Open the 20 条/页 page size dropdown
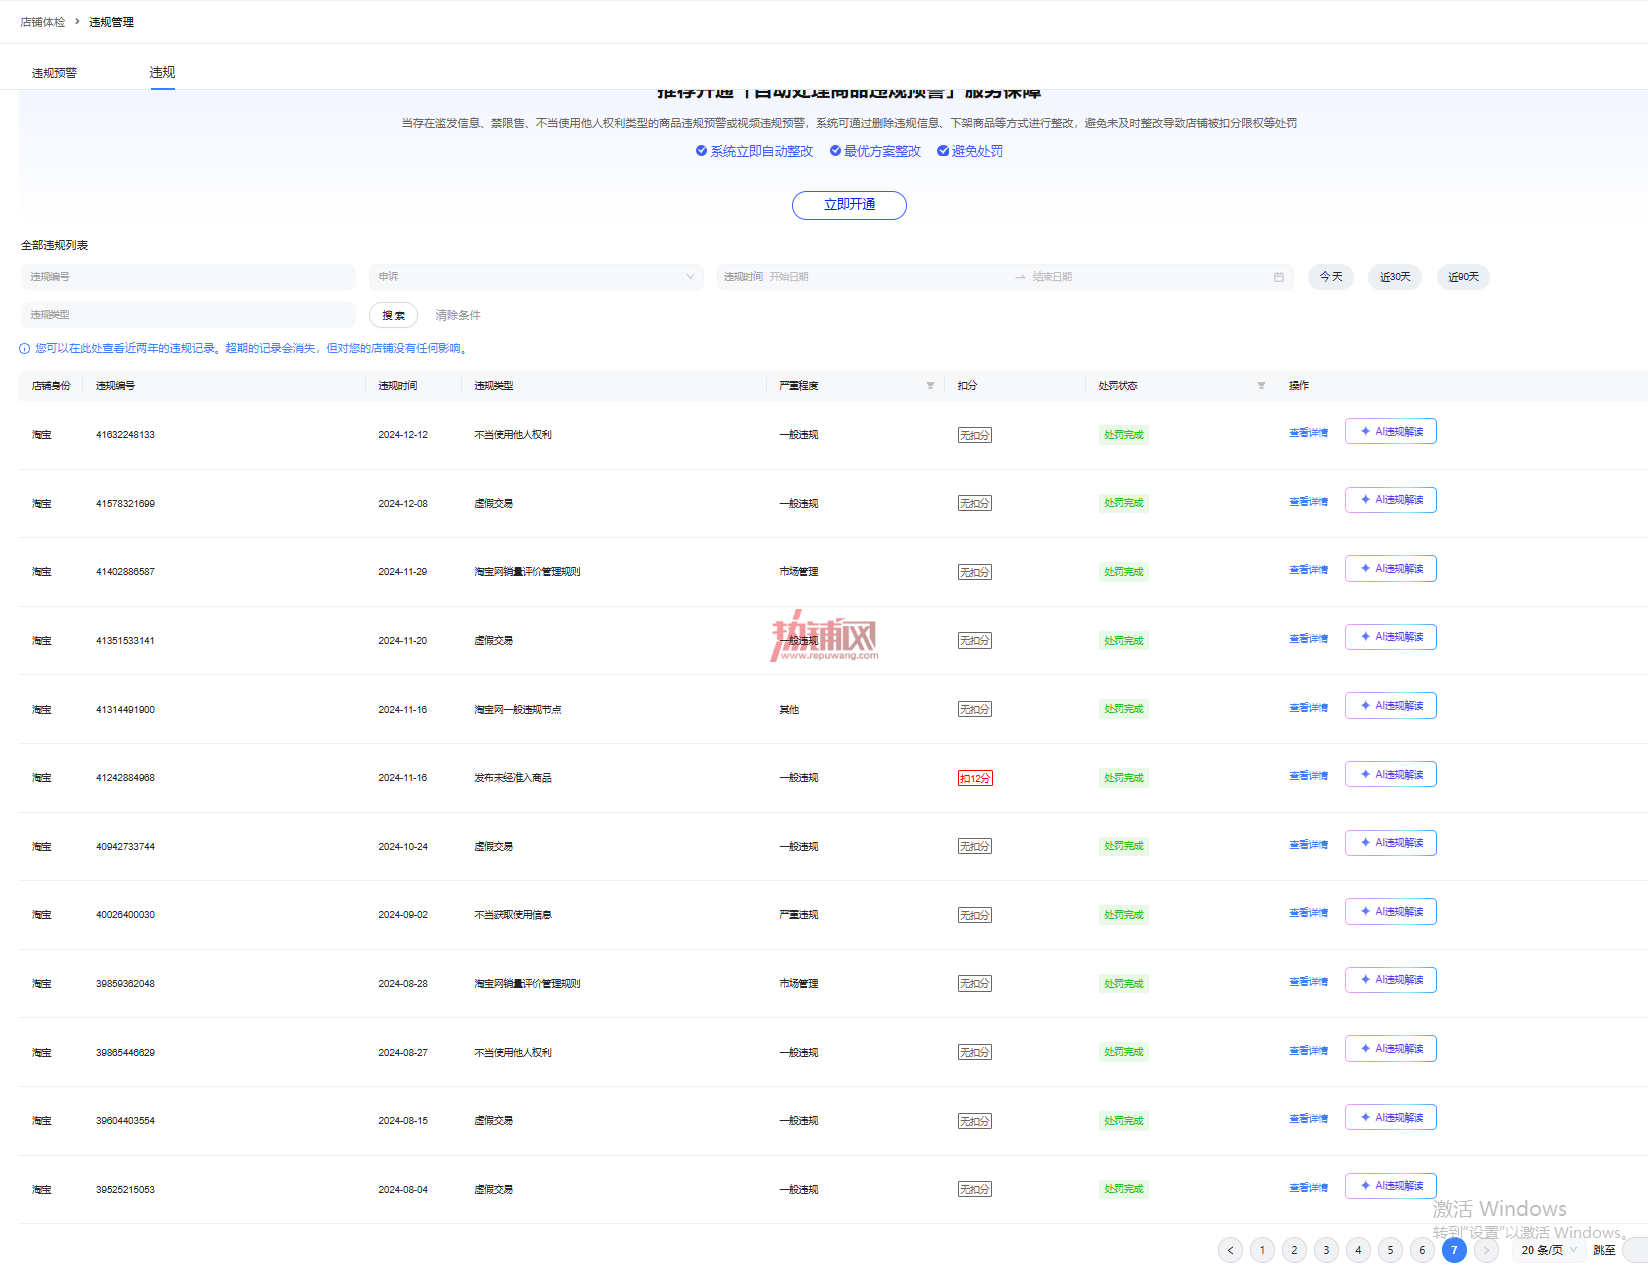 1548,1250
